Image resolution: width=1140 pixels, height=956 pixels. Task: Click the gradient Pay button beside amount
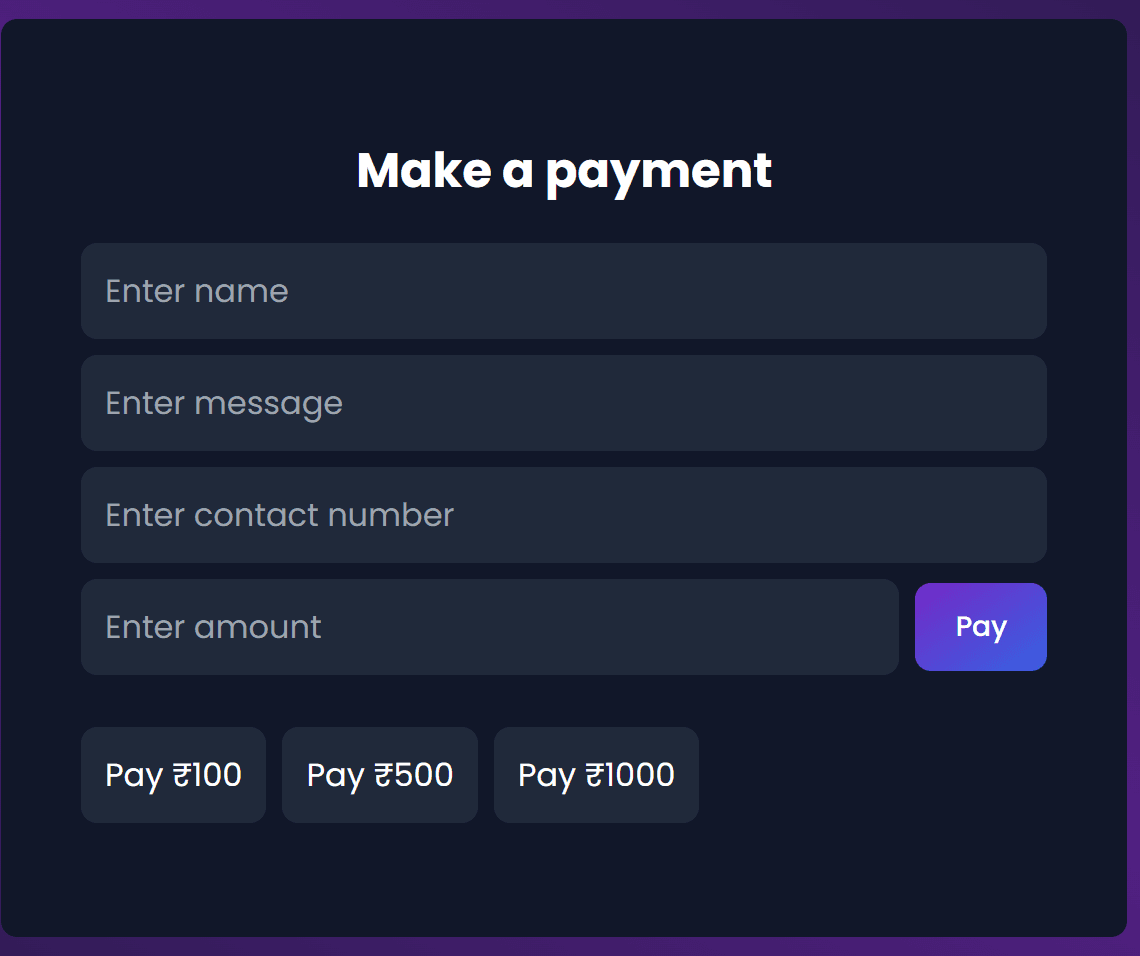tap(981, 627)
